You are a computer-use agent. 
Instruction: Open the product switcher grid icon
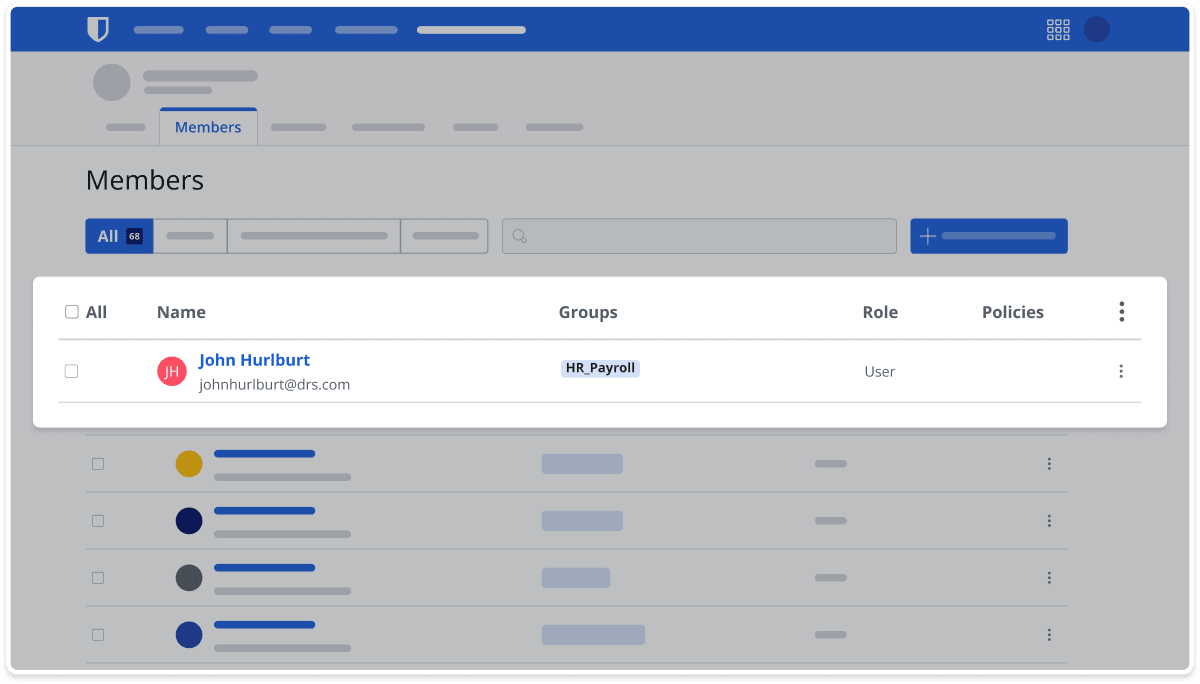(1057, 29)
